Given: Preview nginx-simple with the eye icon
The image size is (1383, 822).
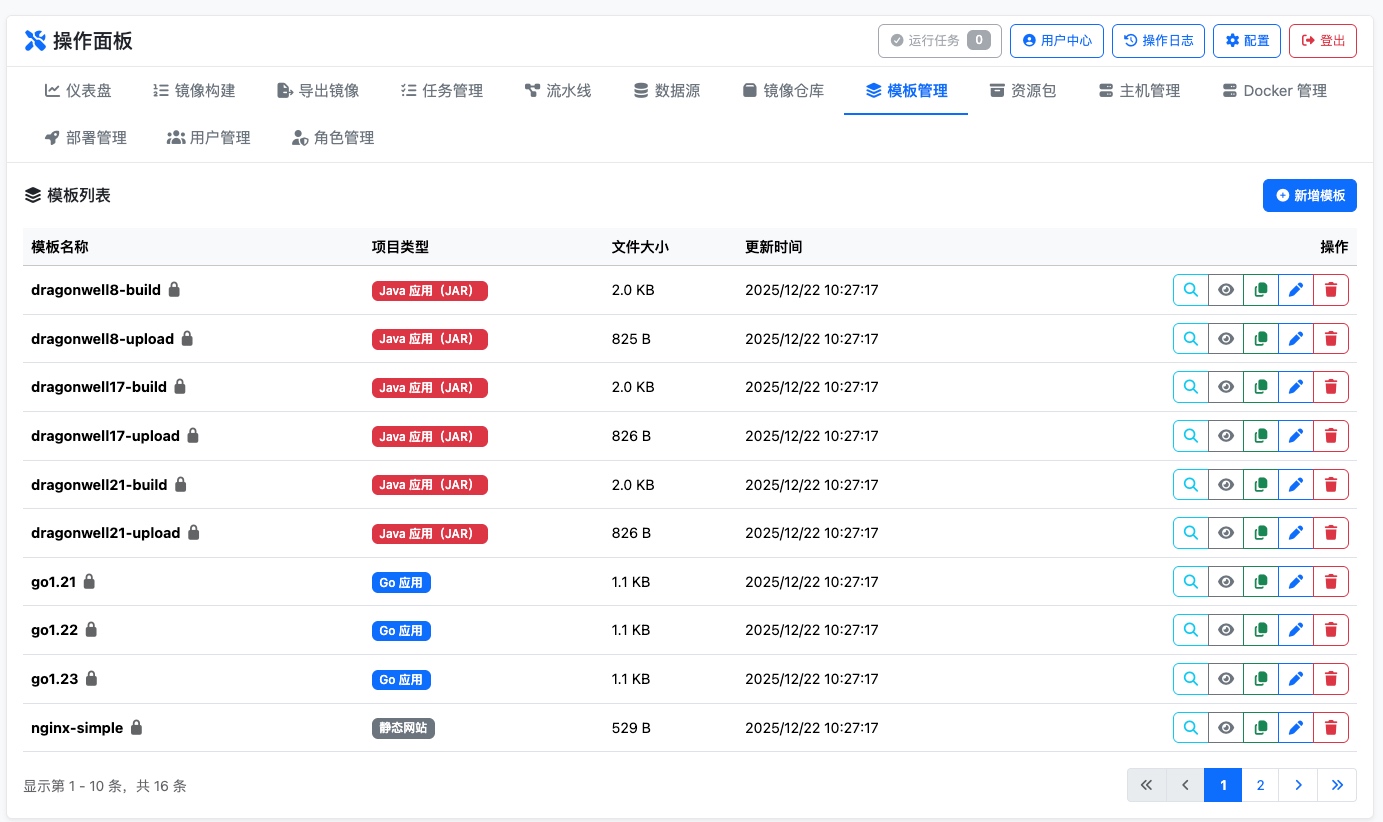Looking at the screenshot, I should (1226, 727).
